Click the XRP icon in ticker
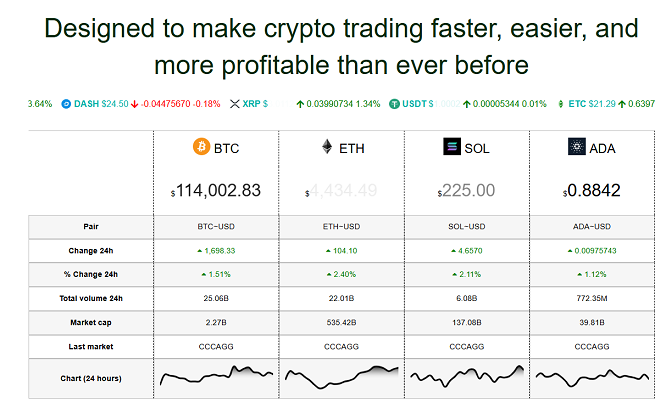666x414 pixels. point(236,103)
